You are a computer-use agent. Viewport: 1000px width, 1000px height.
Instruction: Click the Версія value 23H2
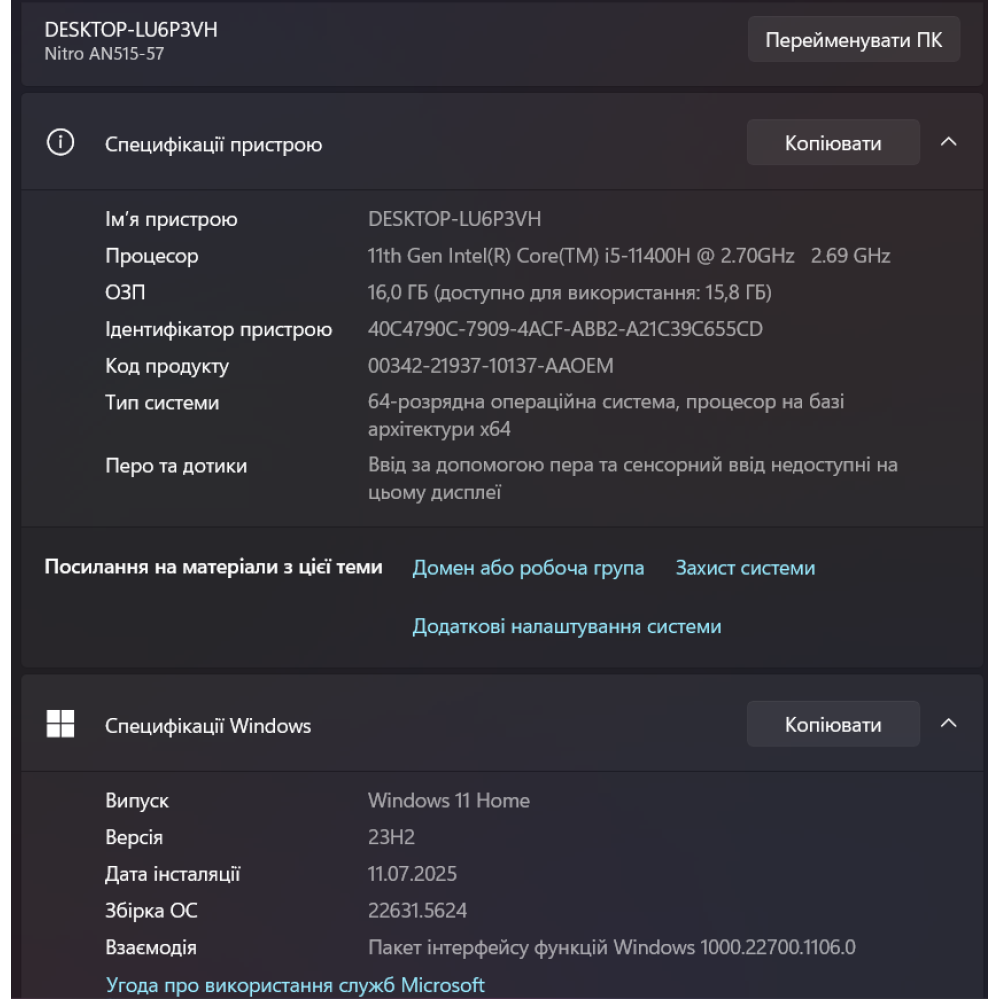click(x=391, y=837)
